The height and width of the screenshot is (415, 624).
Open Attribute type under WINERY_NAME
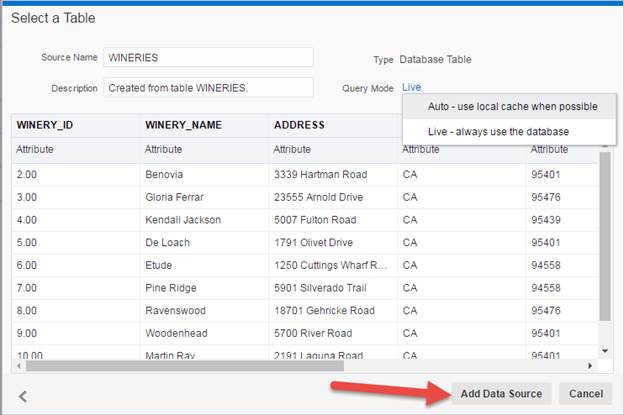163,149
